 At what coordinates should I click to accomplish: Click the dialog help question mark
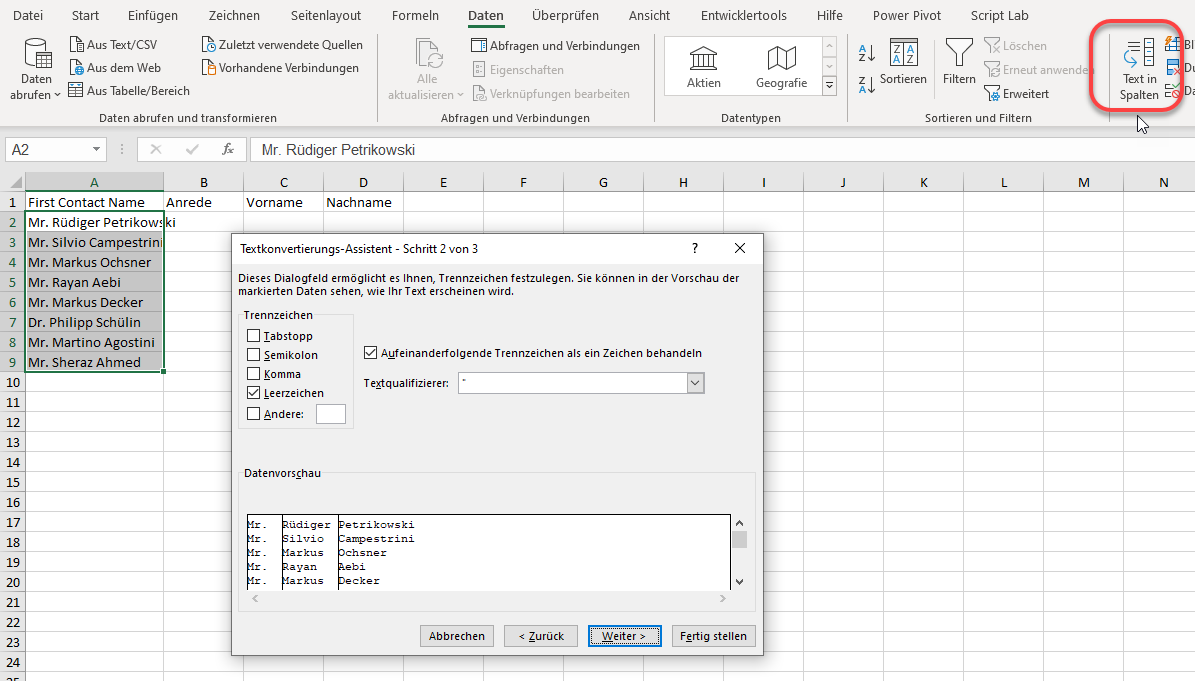coord(694,248)
